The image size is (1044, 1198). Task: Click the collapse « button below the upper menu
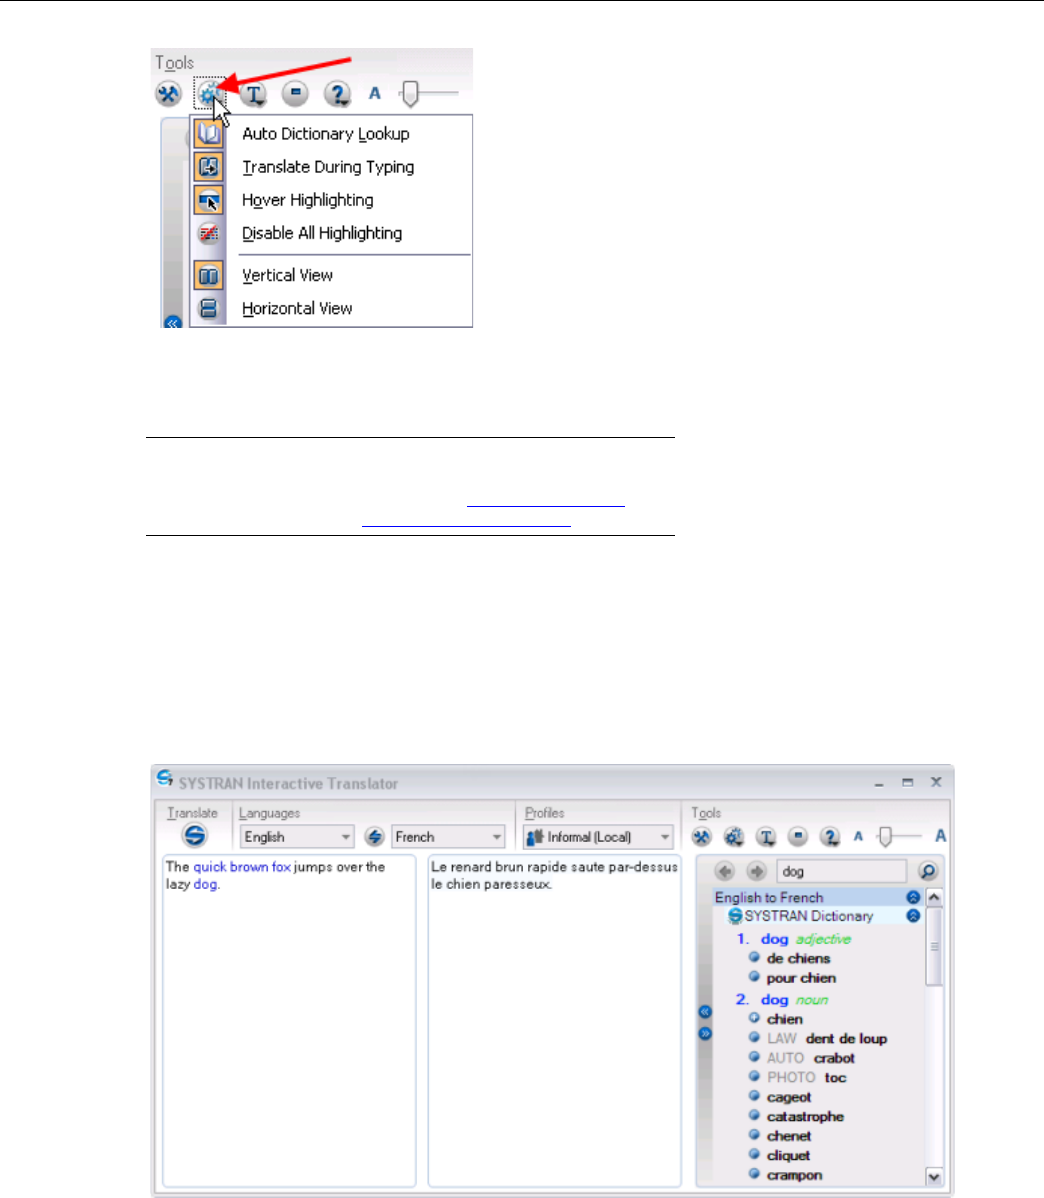click(173, 322)
